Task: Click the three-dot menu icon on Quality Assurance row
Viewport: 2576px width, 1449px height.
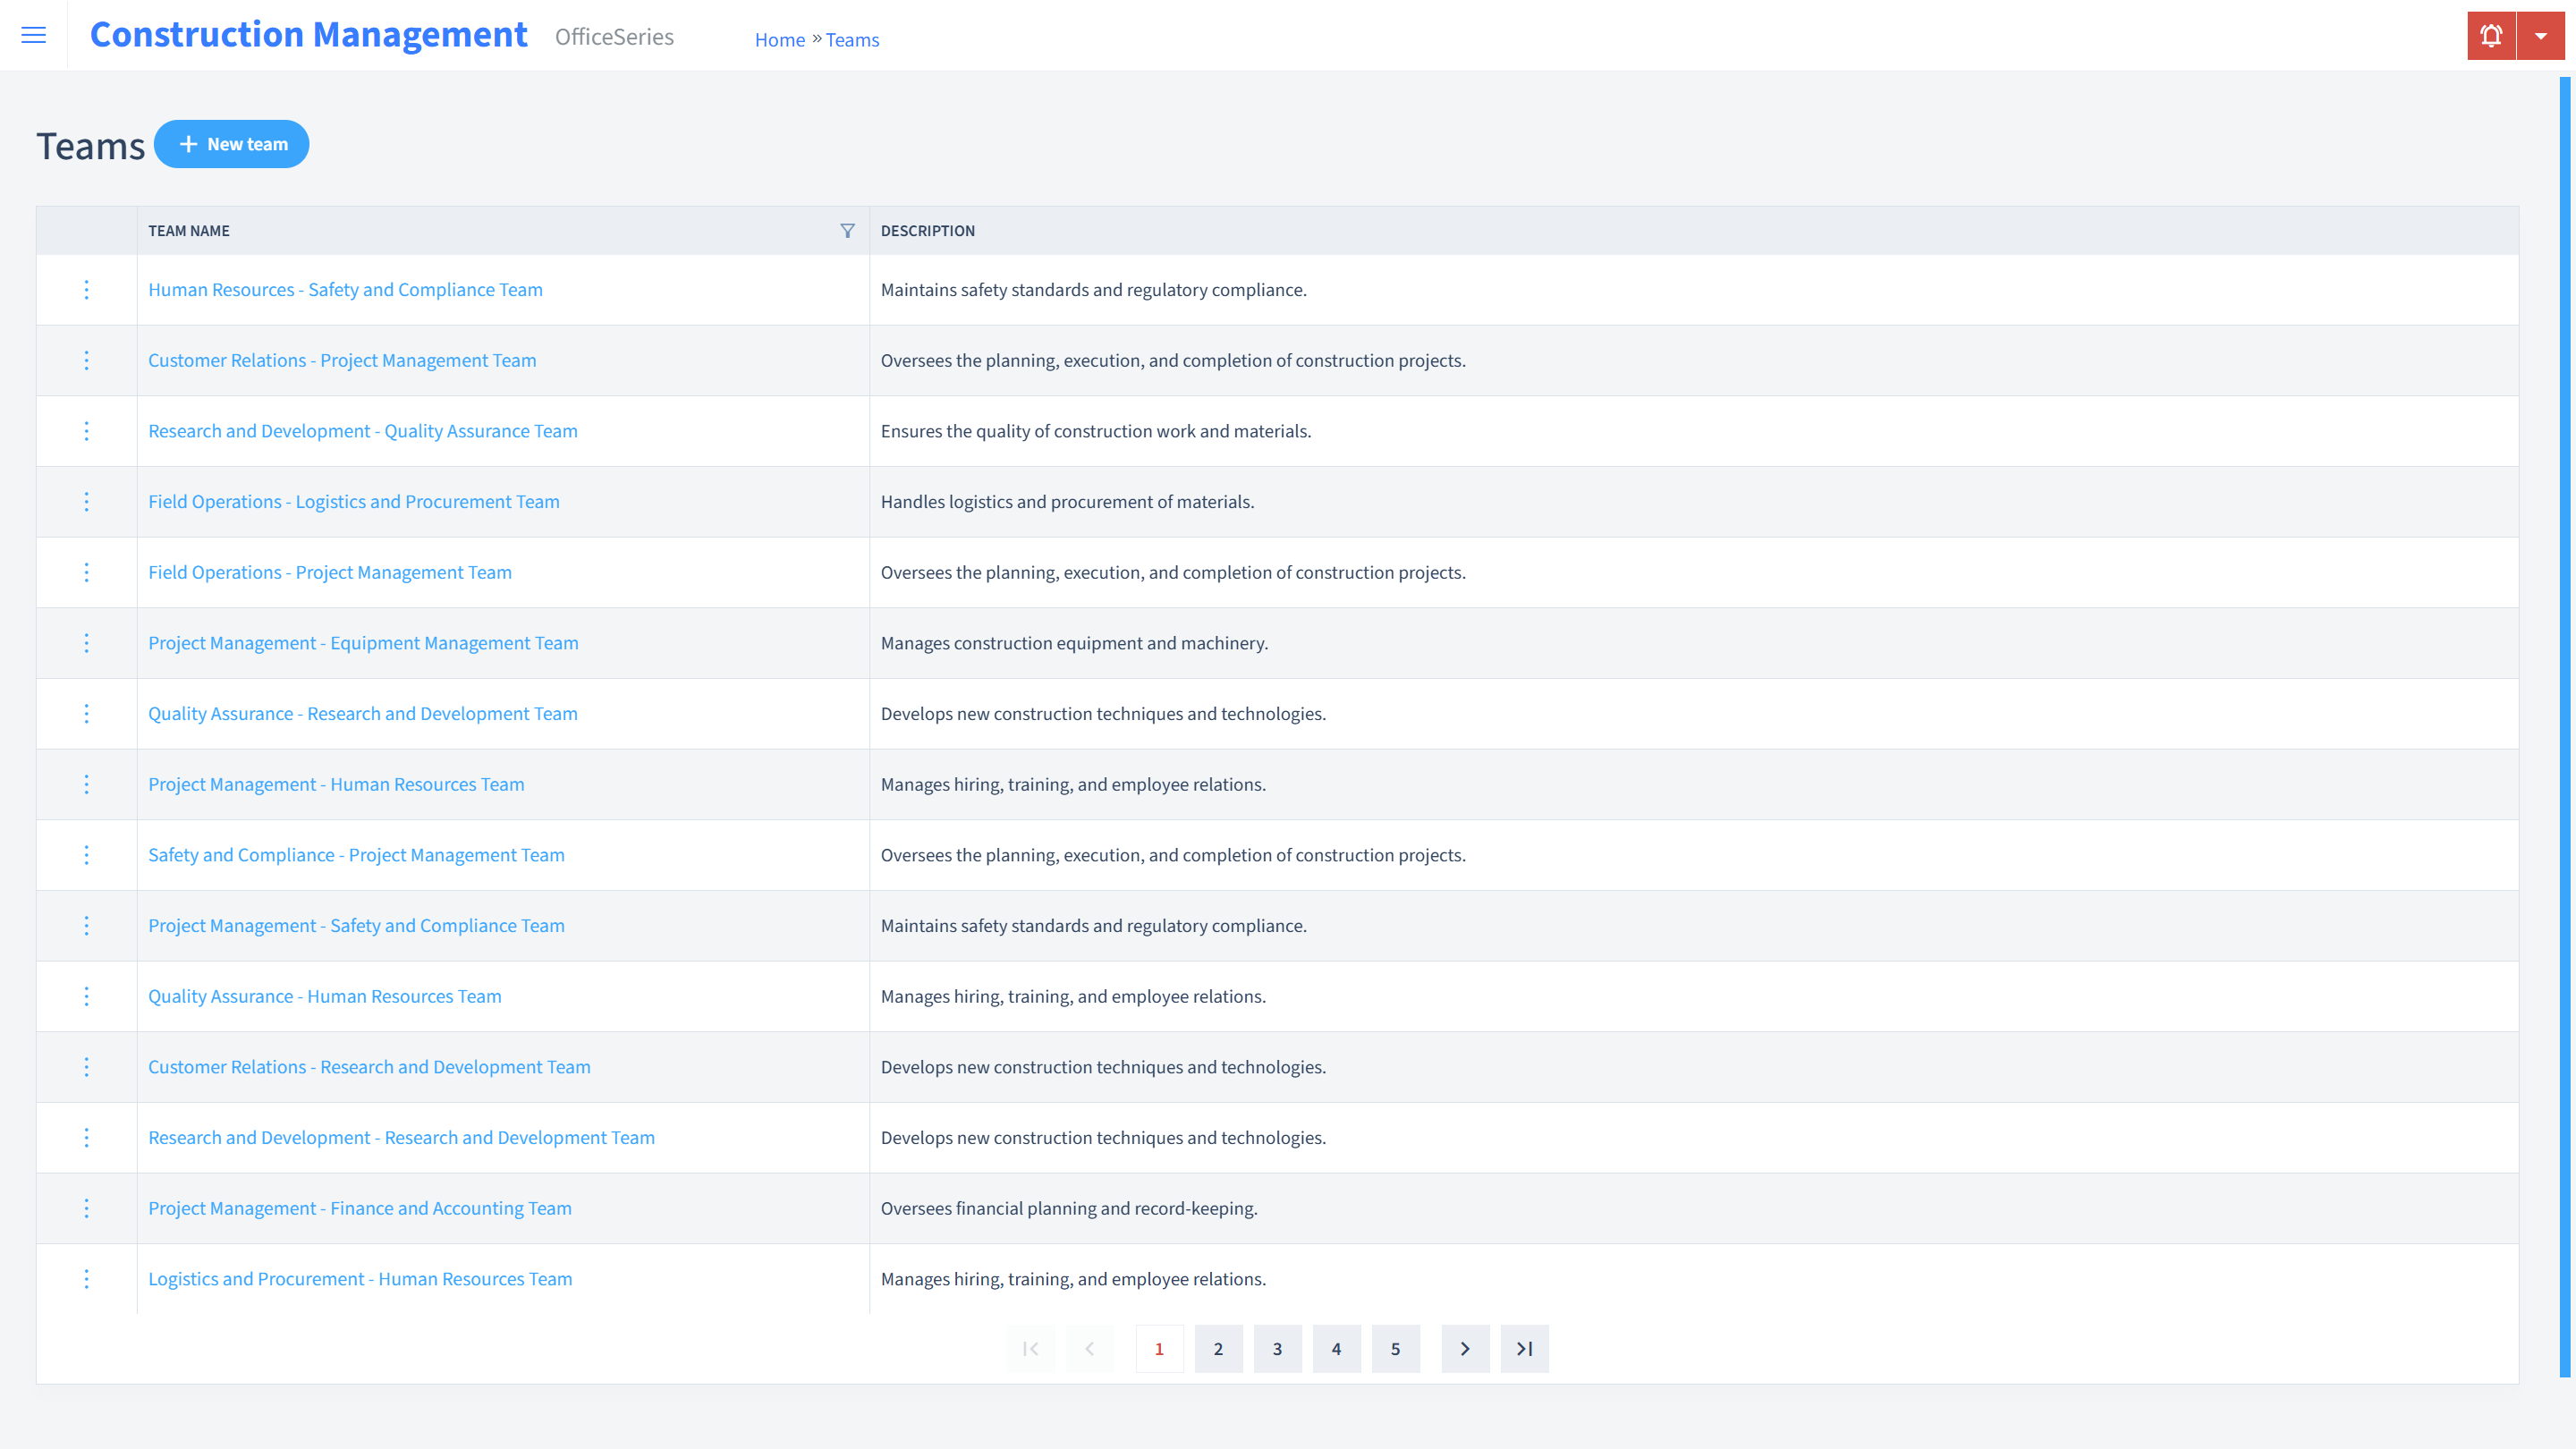Action: 85,713
